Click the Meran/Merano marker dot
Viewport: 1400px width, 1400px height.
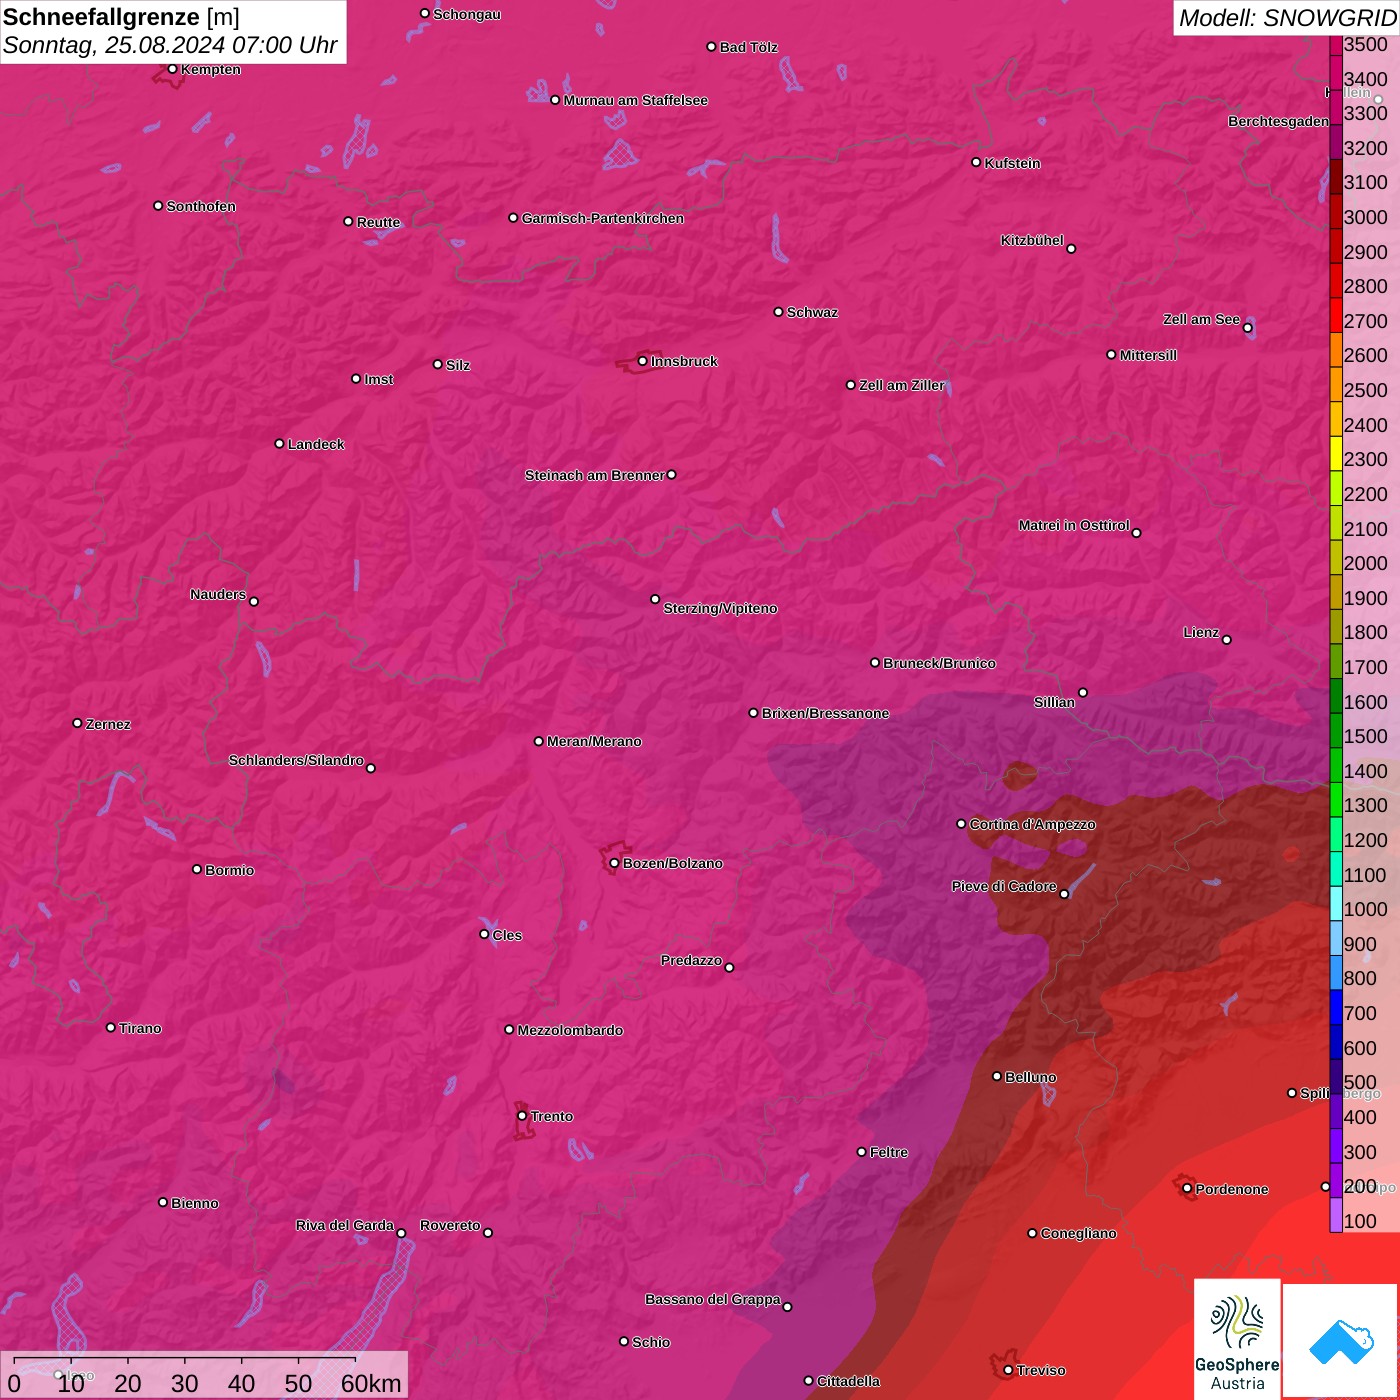click(538, 741)
